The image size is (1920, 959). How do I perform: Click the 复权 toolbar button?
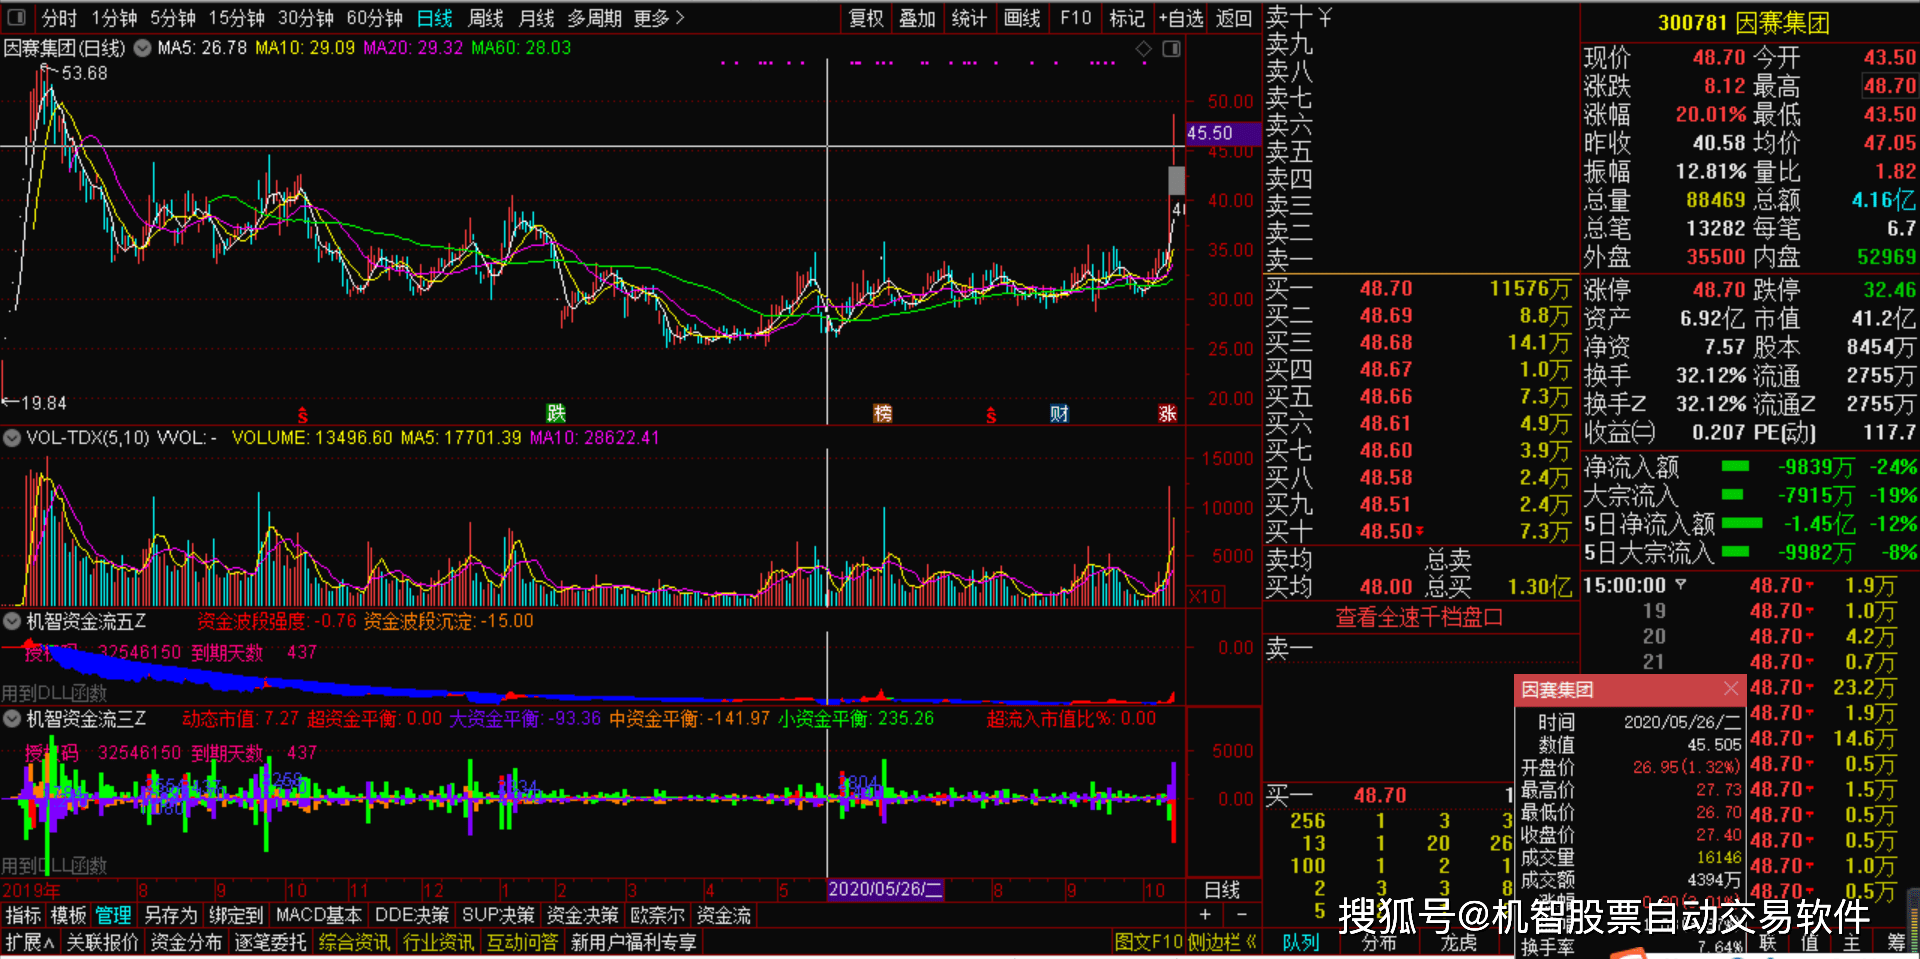867,18
